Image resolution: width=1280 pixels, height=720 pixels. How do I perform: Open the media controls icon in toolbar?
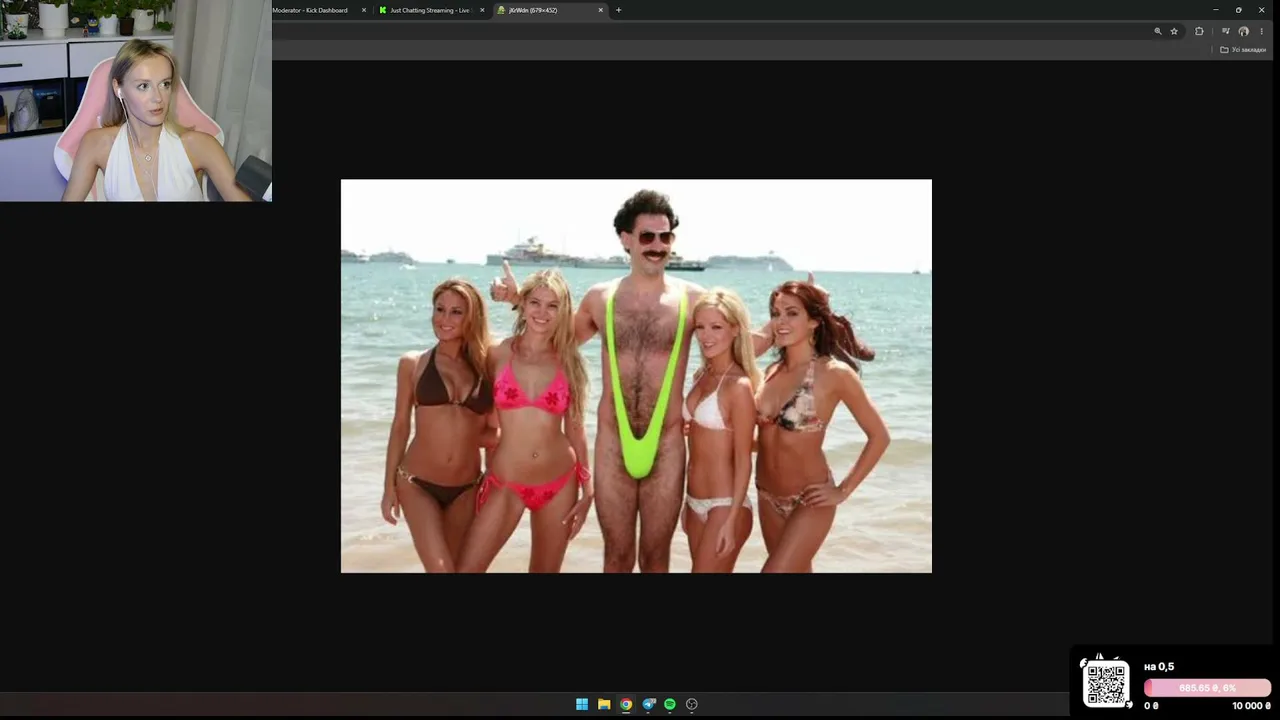point(1226,31)
